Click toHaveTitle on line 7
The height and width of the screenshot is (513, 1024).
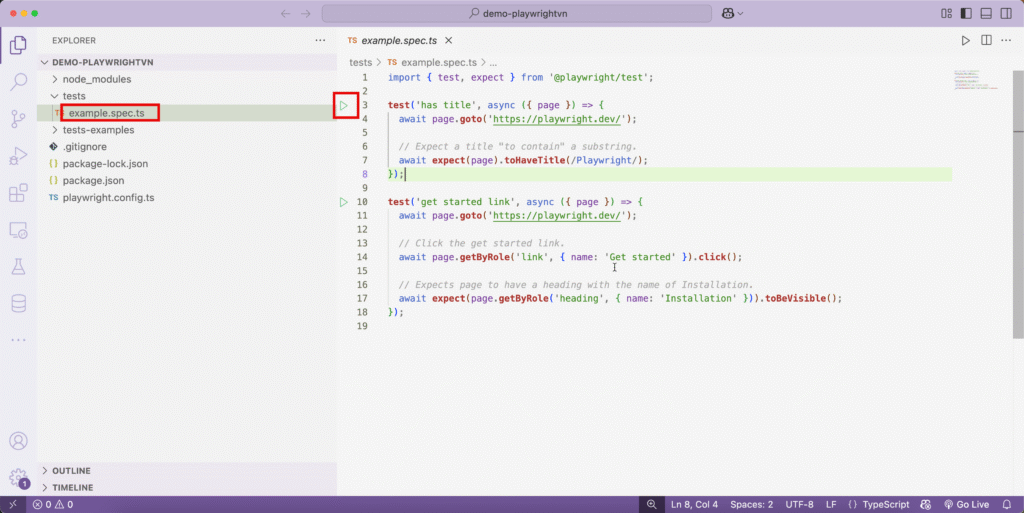point(535,160)
